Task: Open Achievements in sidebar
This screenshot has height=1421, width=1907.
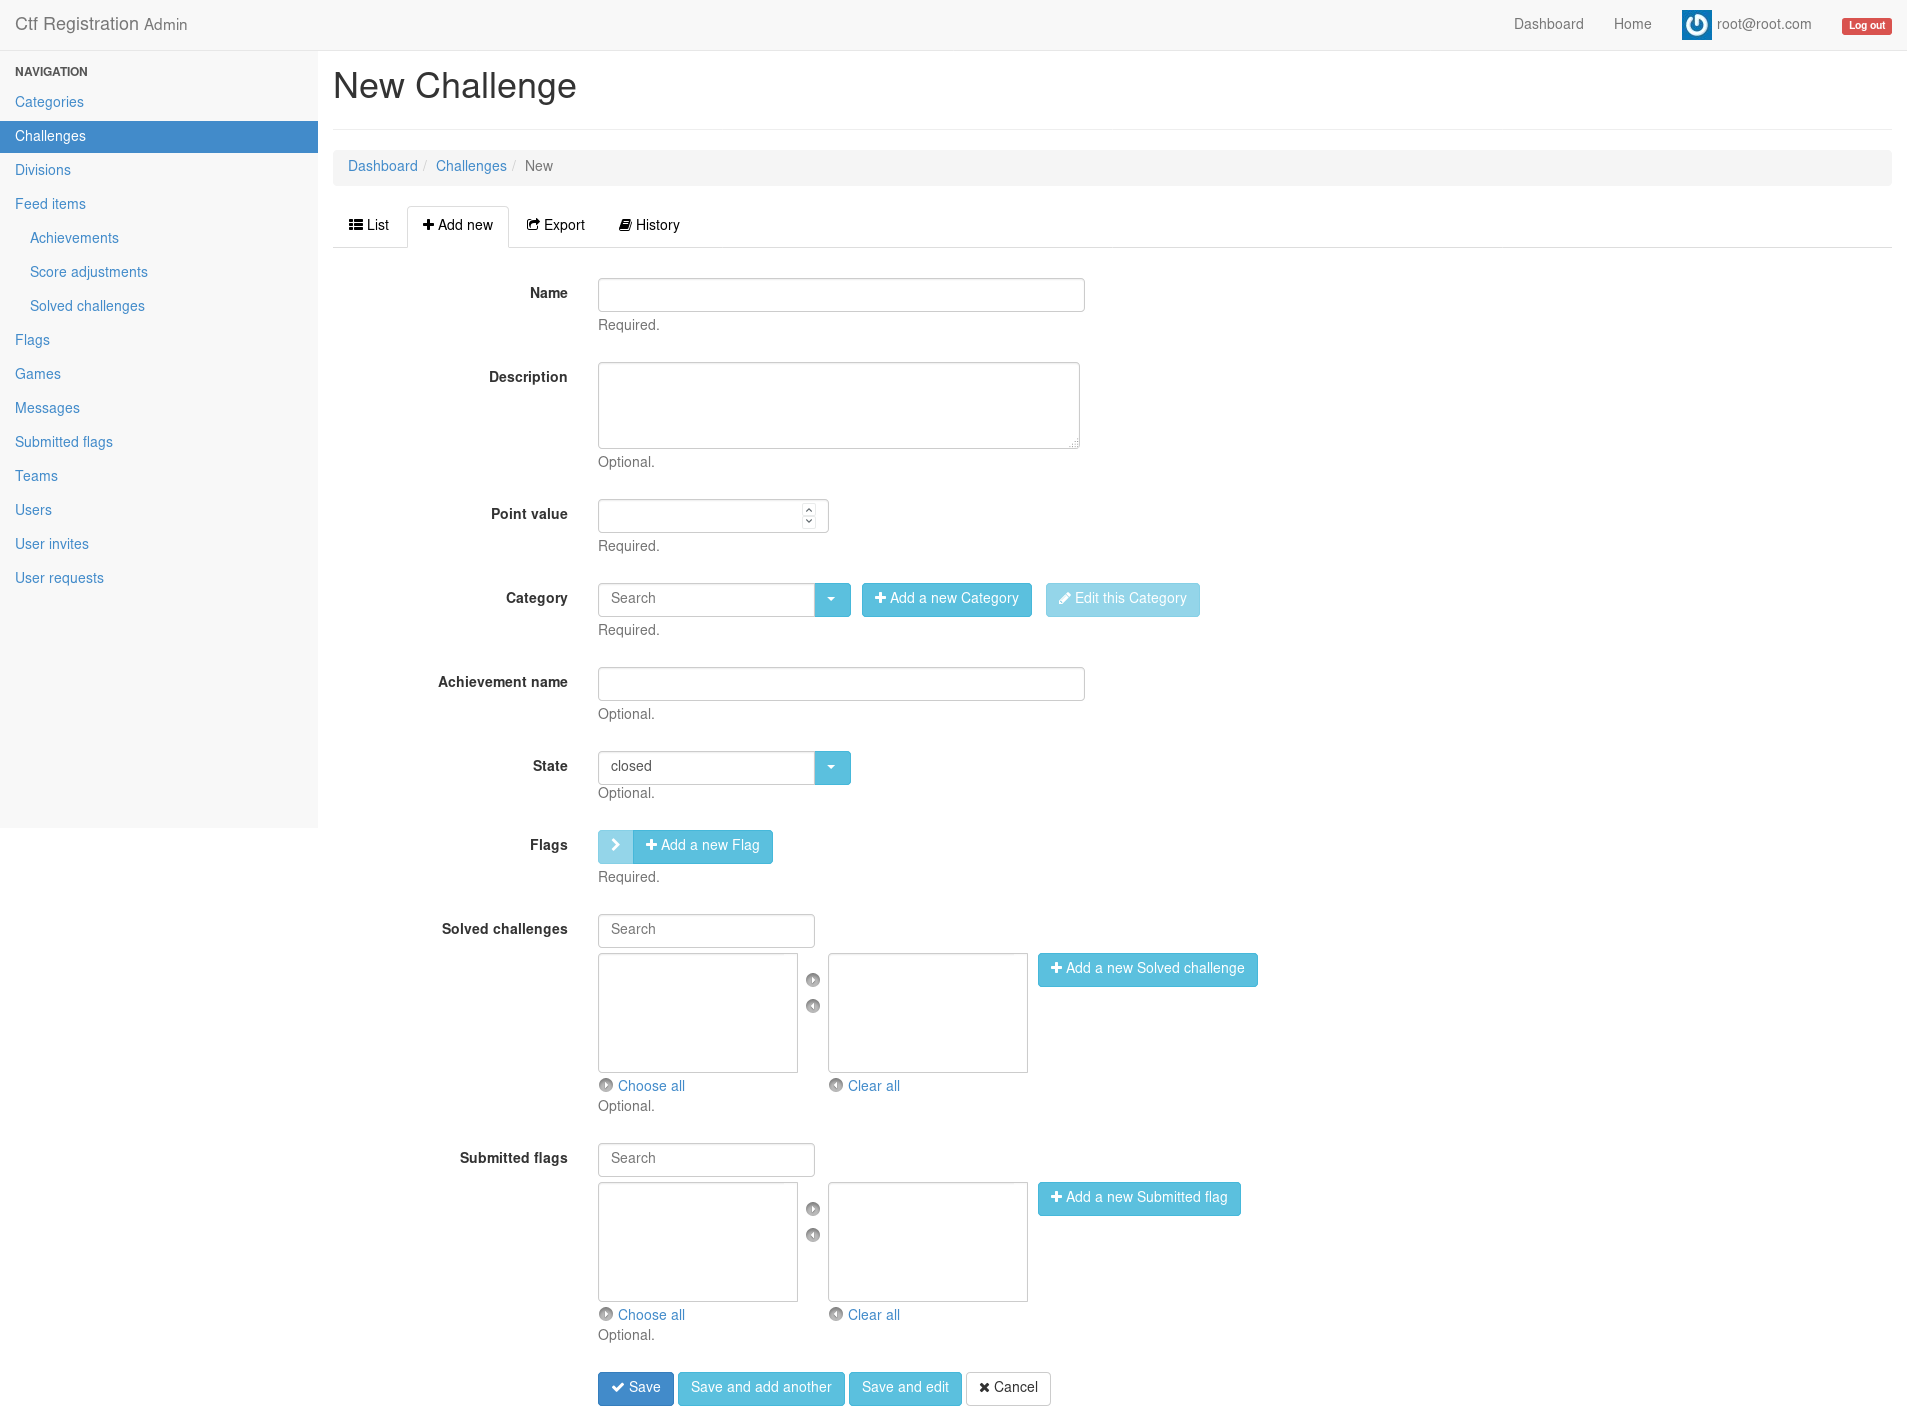Action: coord(159,238)
